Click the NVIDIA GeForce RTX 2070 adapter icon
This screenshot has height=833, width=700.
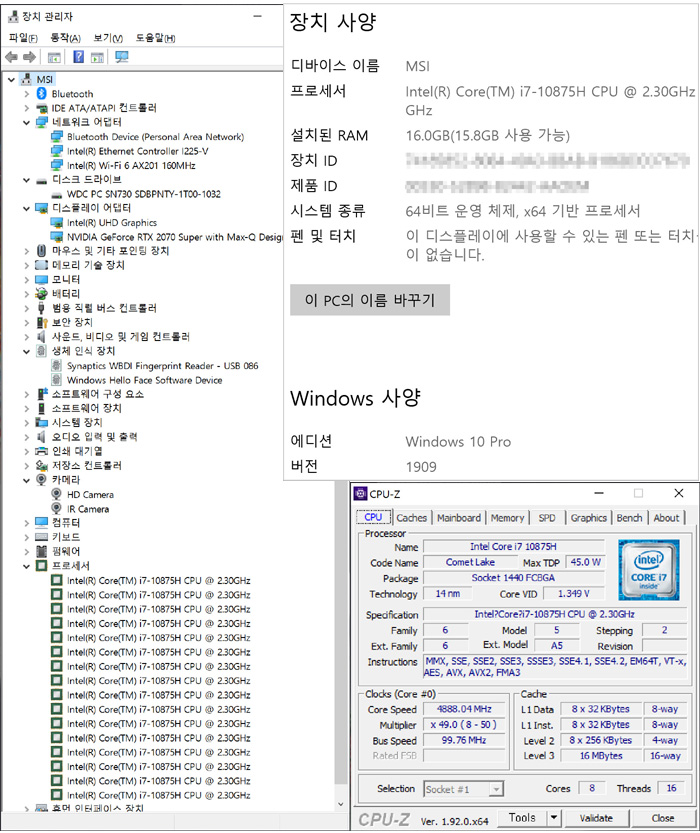56,236
